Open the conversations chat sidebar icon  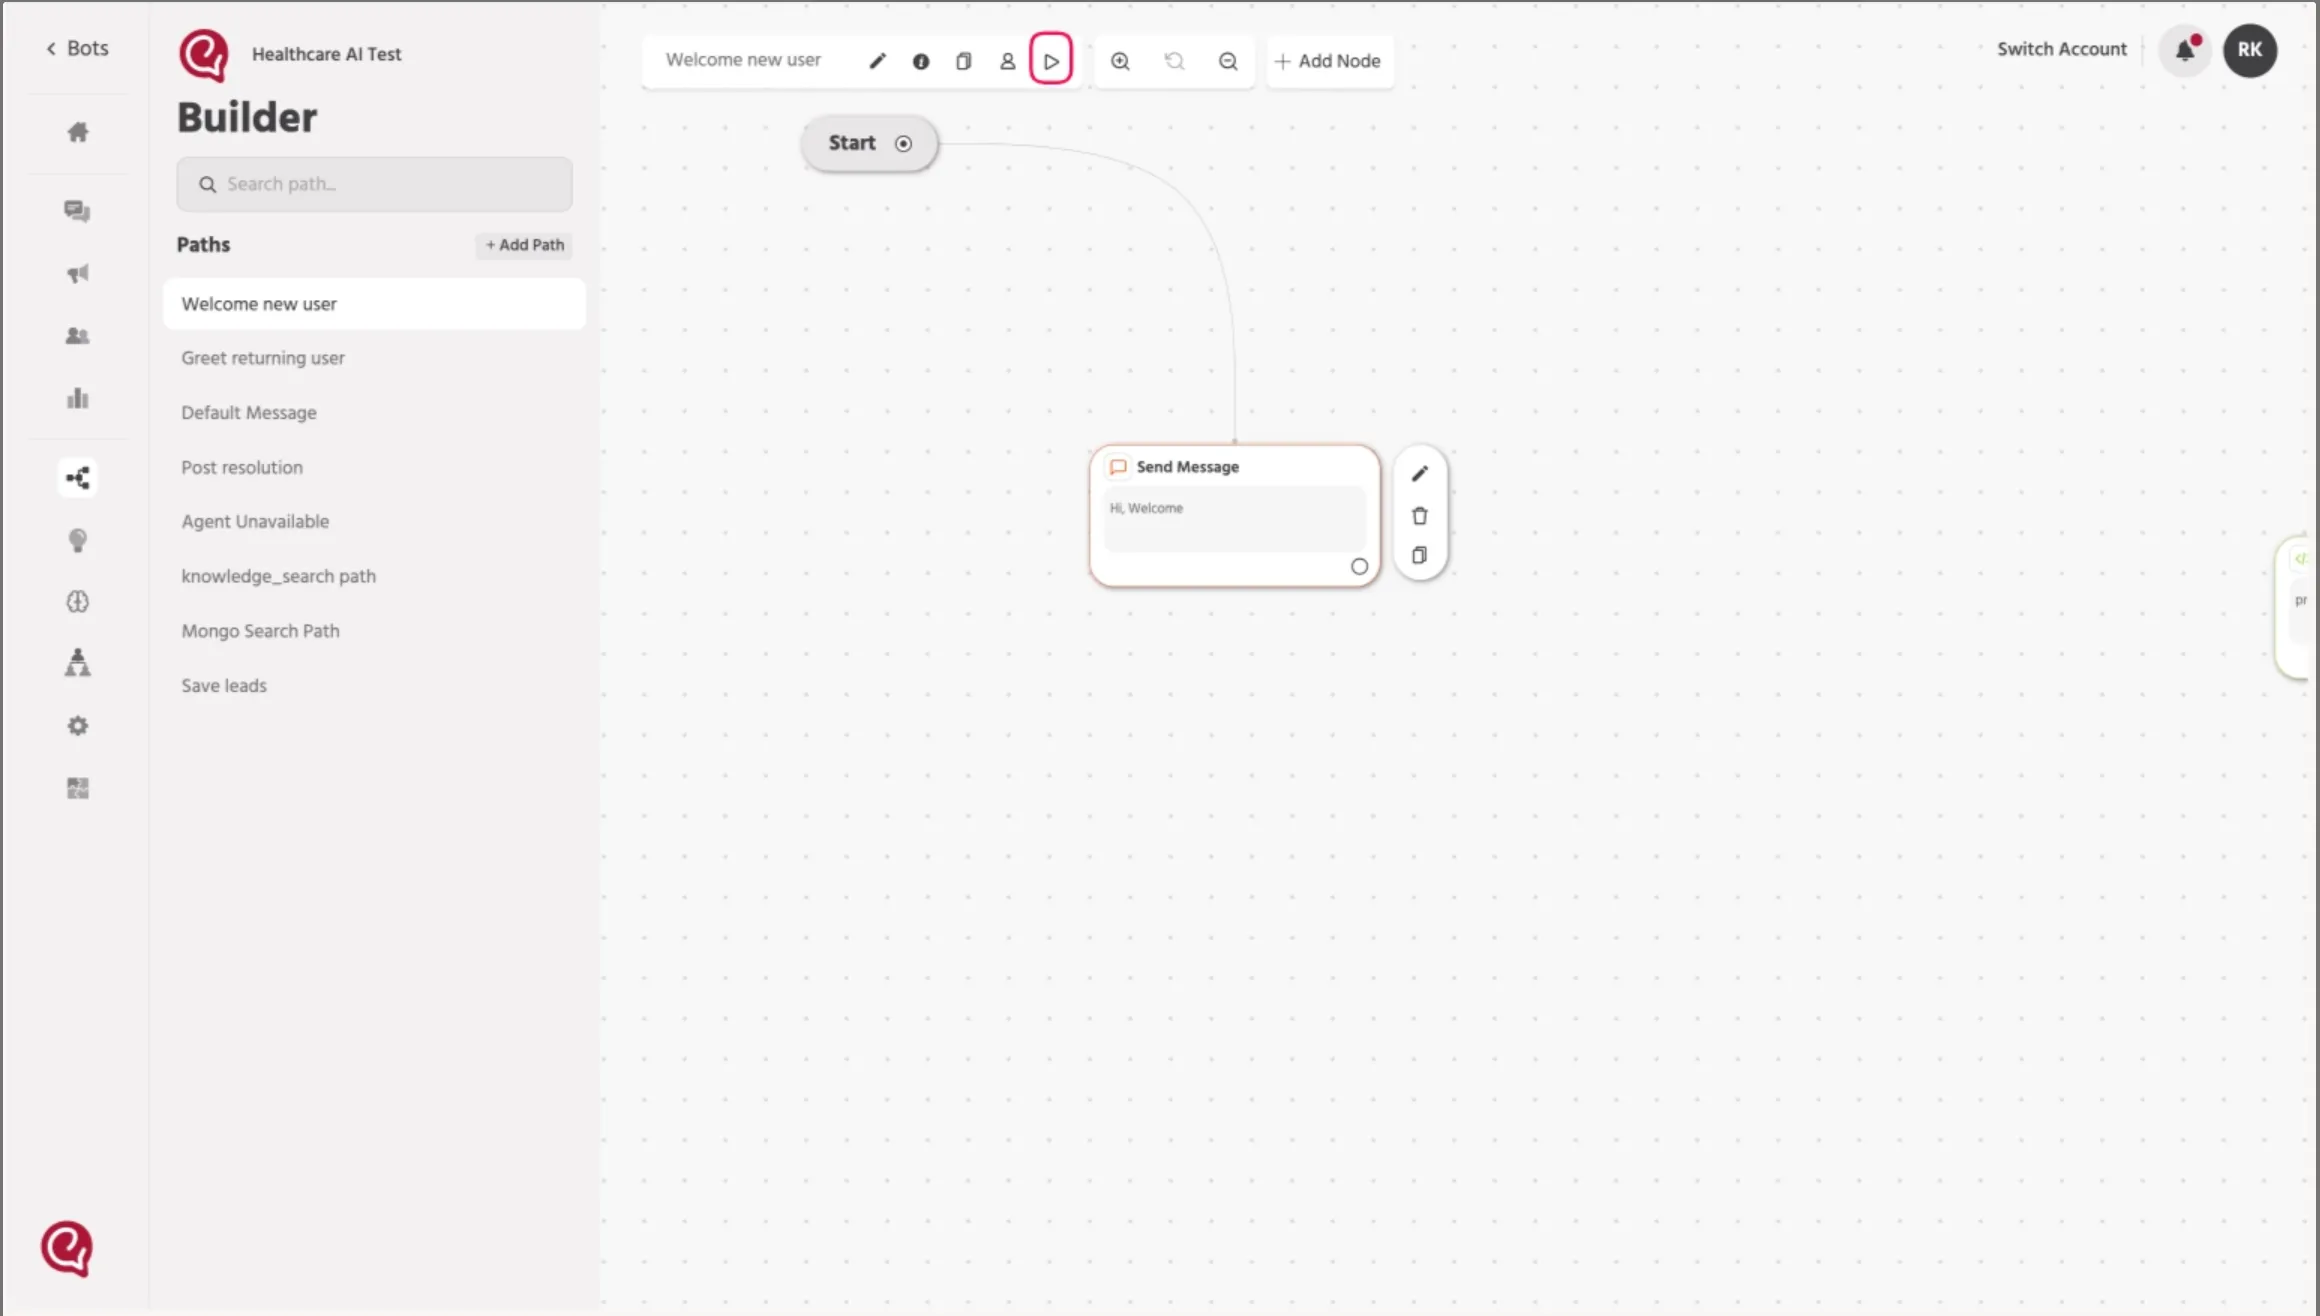point(78,211)
